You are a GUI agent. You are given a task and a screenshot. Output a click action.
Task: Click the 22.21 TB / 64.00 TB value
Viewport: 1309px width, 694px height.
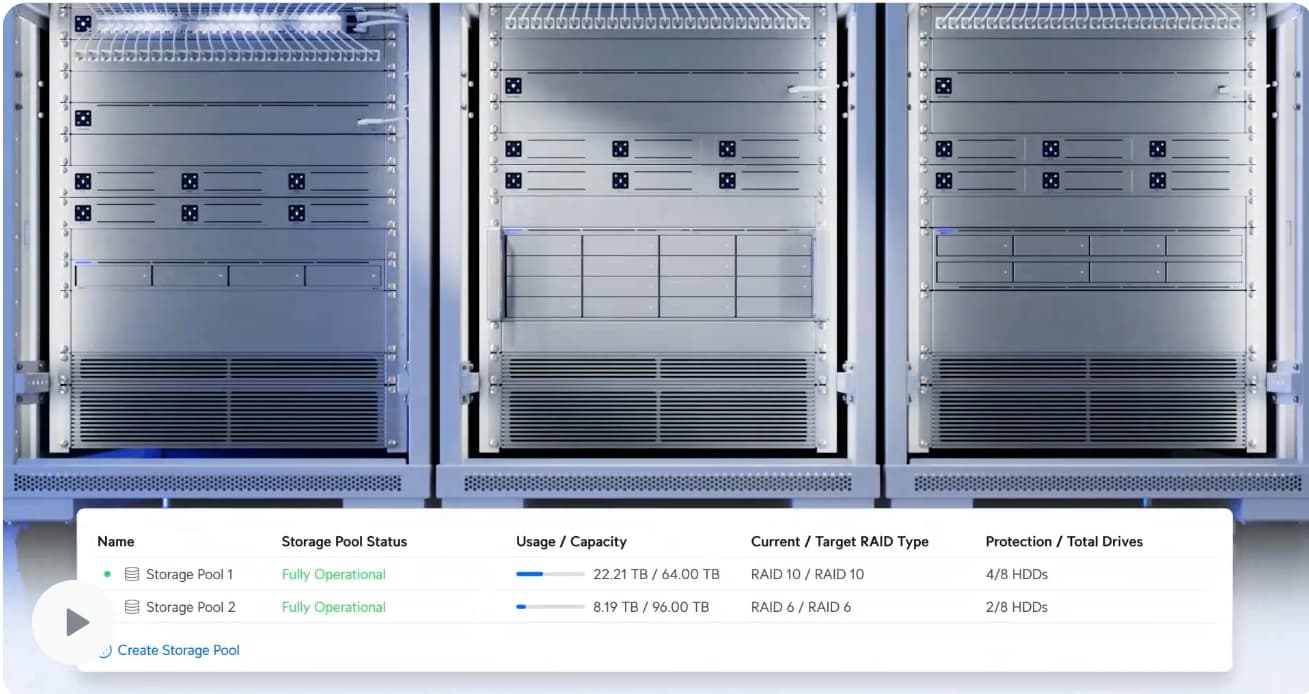click(x=656, y=574)
